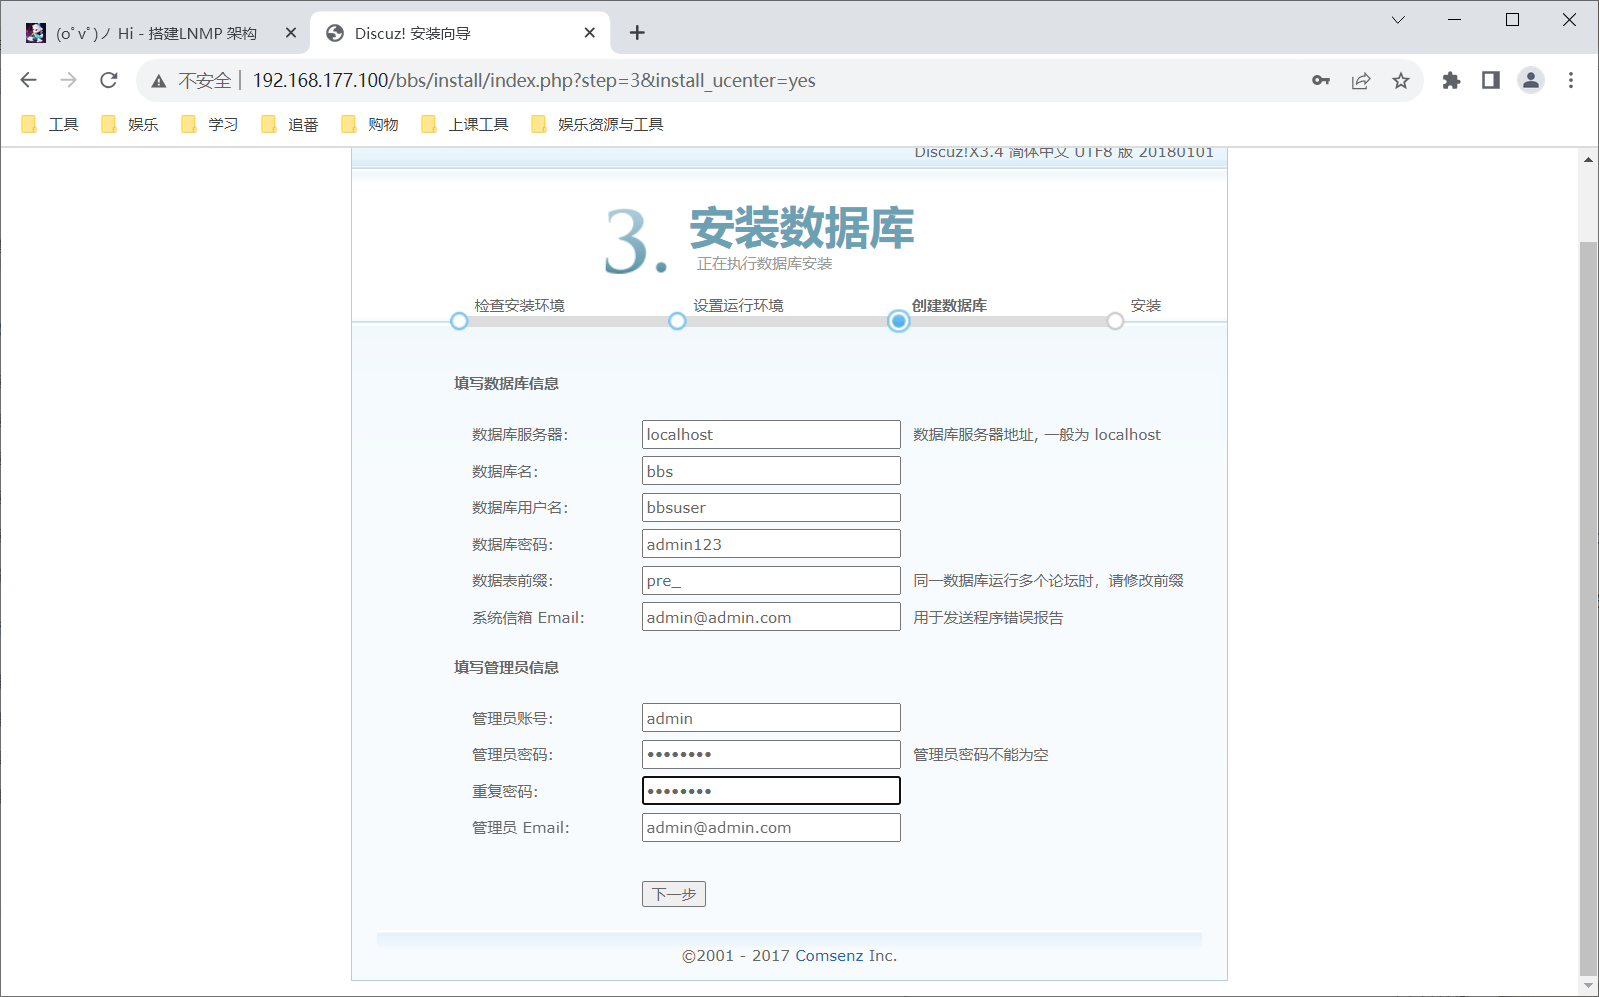
Task: Select the 重复密码 field
Action: pyautogui.click(x=771, y=791)
